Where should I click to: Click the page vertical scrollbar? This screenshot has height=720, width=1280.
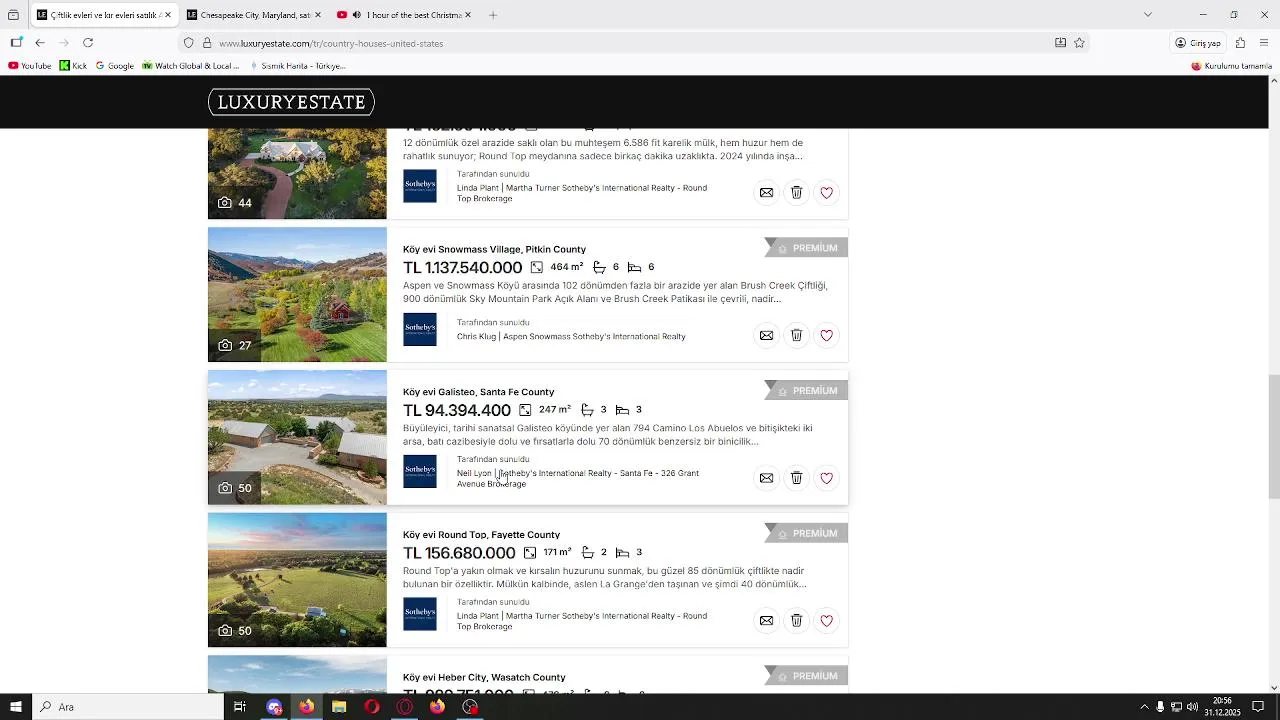[1273, 437]
